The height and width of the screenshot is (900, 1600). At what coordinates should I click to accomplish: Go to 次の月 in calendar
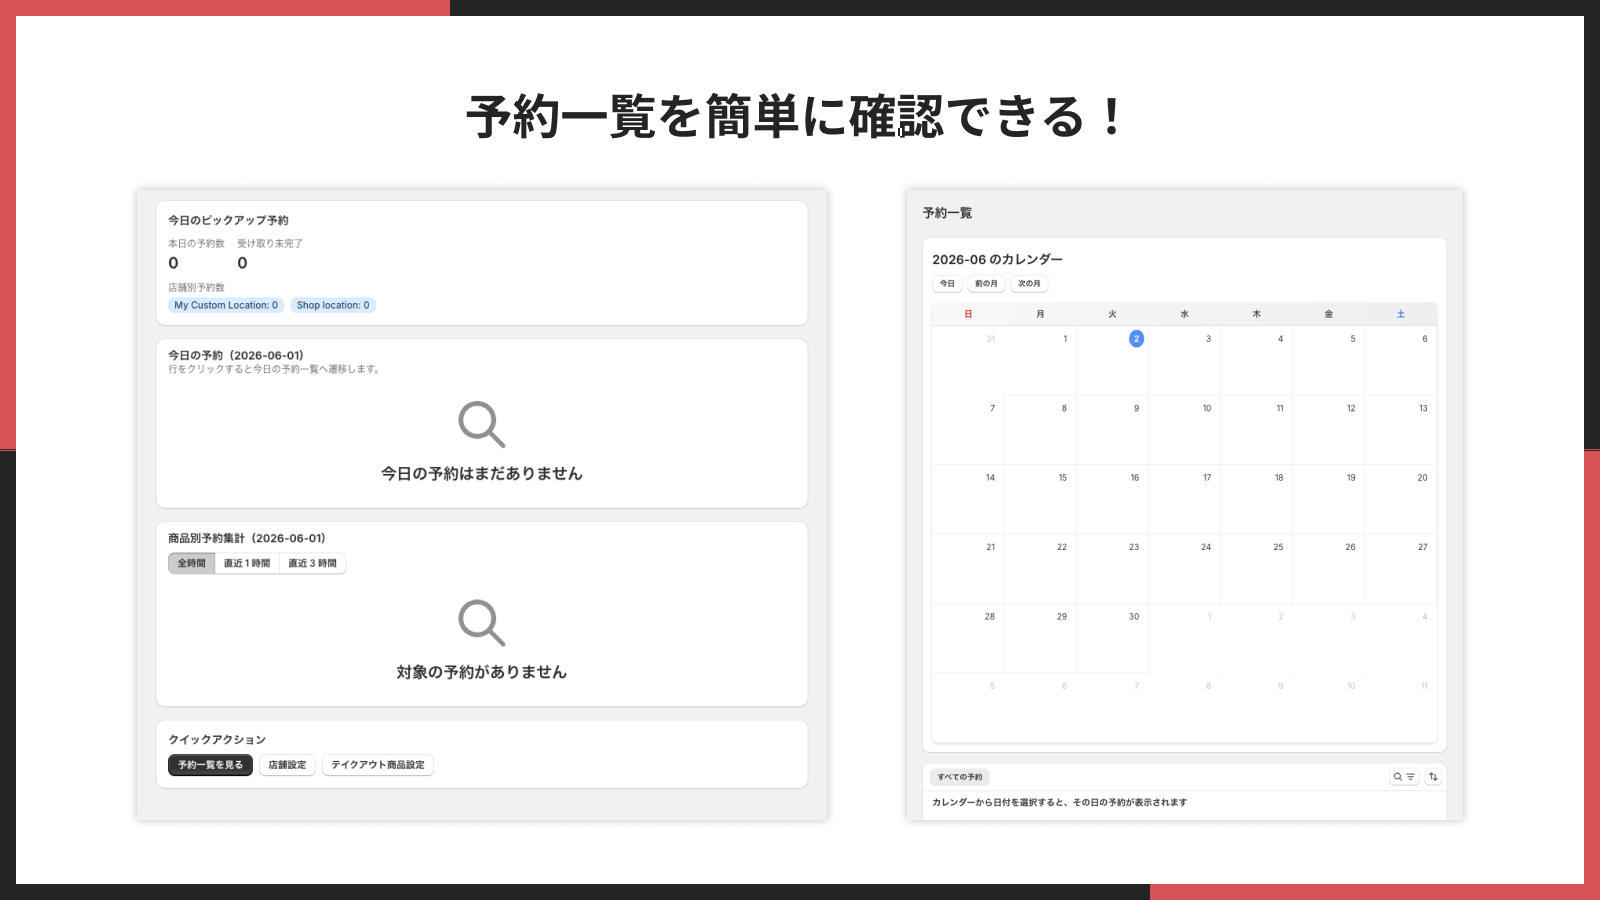(1029, 284)
